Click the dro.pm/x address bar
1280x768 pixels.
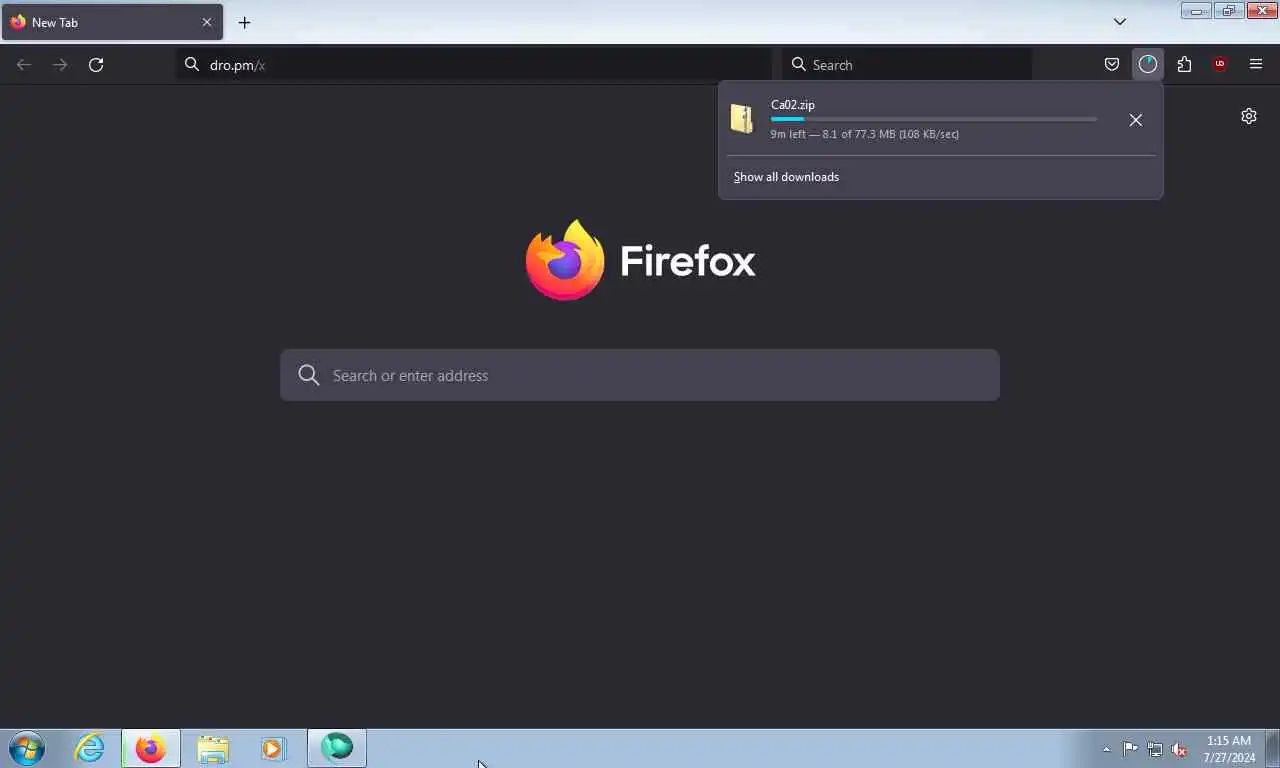pos(474,65)
